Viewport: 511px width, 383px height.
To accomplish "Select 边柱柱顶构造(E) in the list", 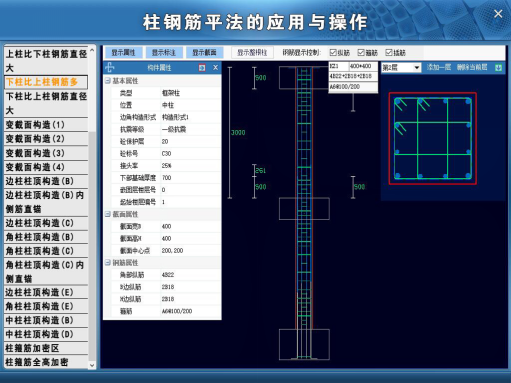I will click(46, 292).
